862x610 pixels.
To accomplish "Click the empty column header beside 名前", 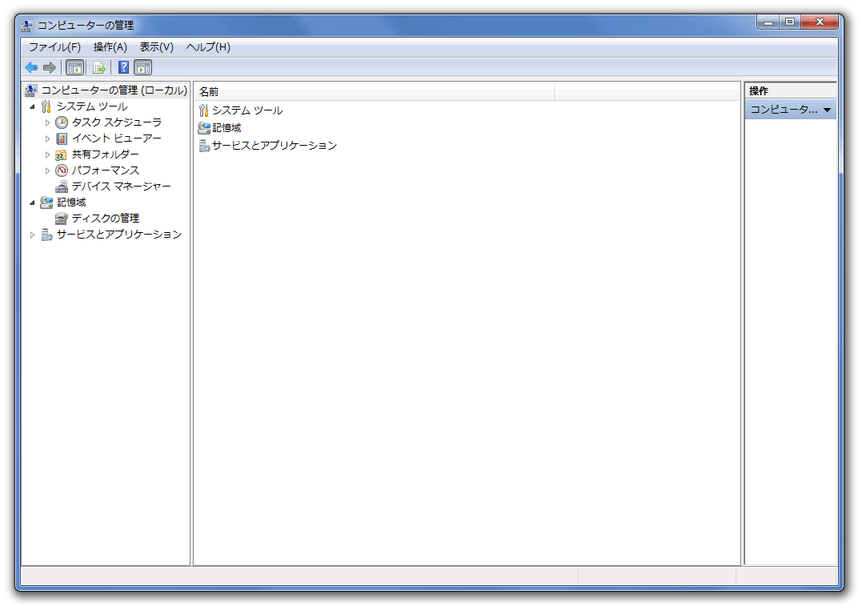I will pos(647,92).
